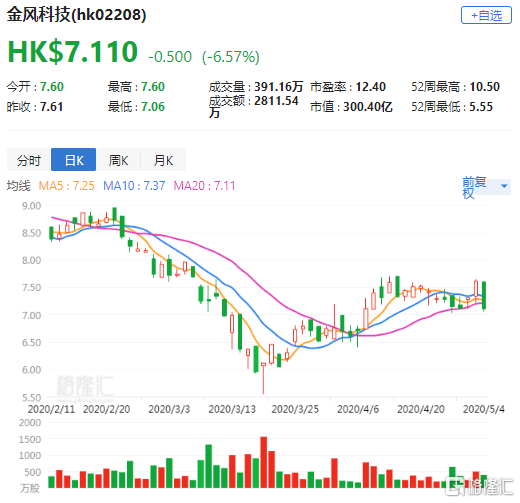Click date label 2020/2/20 on axis
520x503 pixels.
click(x=106, y=409)
